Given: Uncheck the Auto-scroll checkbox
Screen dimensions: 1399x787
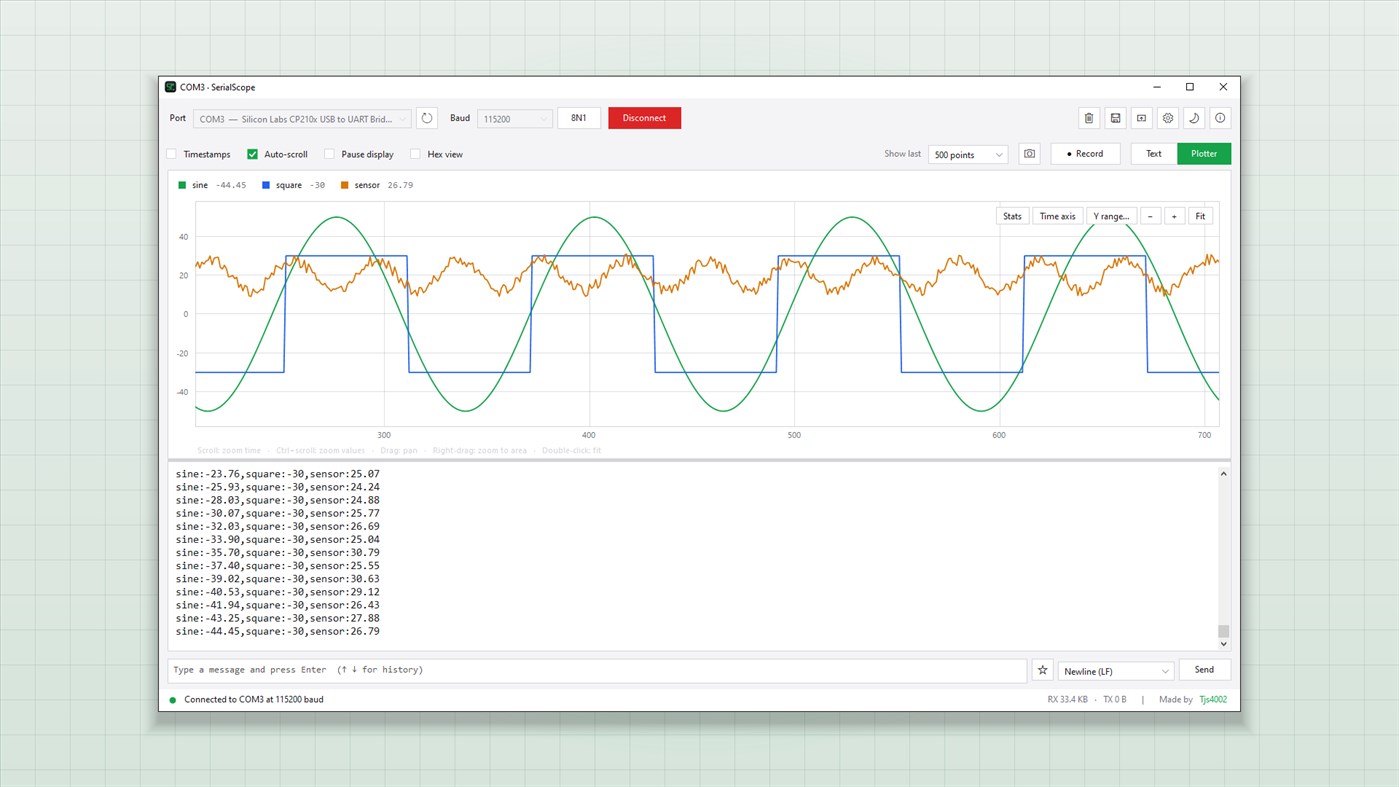Looking at the screenshot, I should [x=252, y=154].
